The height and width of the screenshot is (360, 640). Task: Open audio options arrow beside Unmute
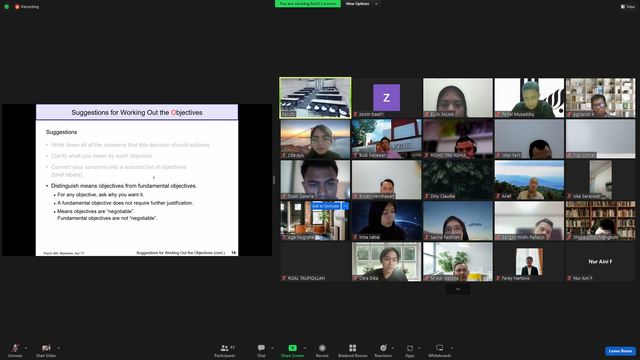point(26,348)
